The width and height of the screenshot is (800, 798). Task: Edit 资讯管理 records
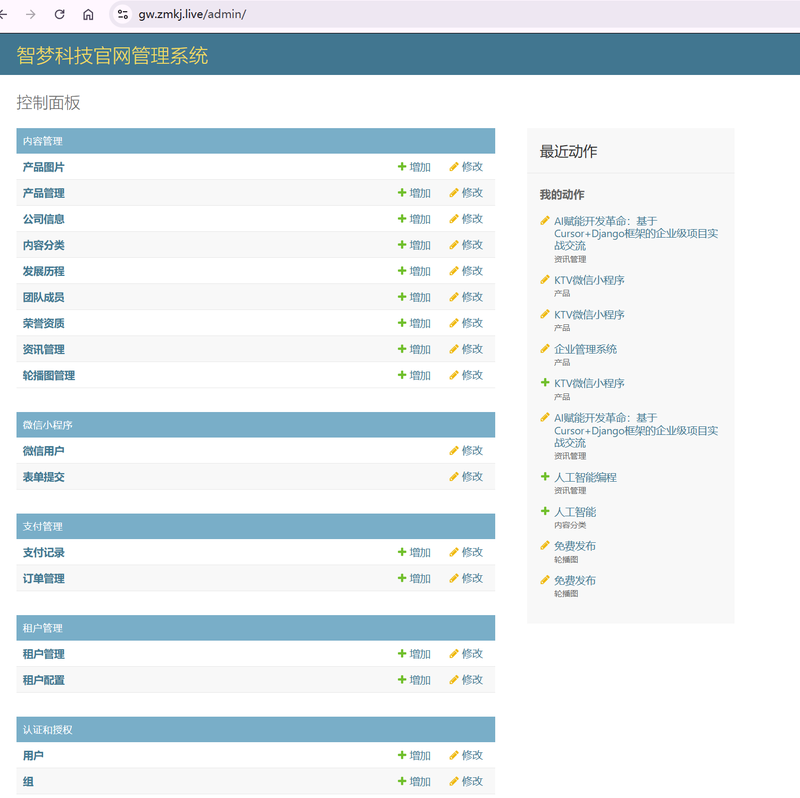tap(466, 349)
